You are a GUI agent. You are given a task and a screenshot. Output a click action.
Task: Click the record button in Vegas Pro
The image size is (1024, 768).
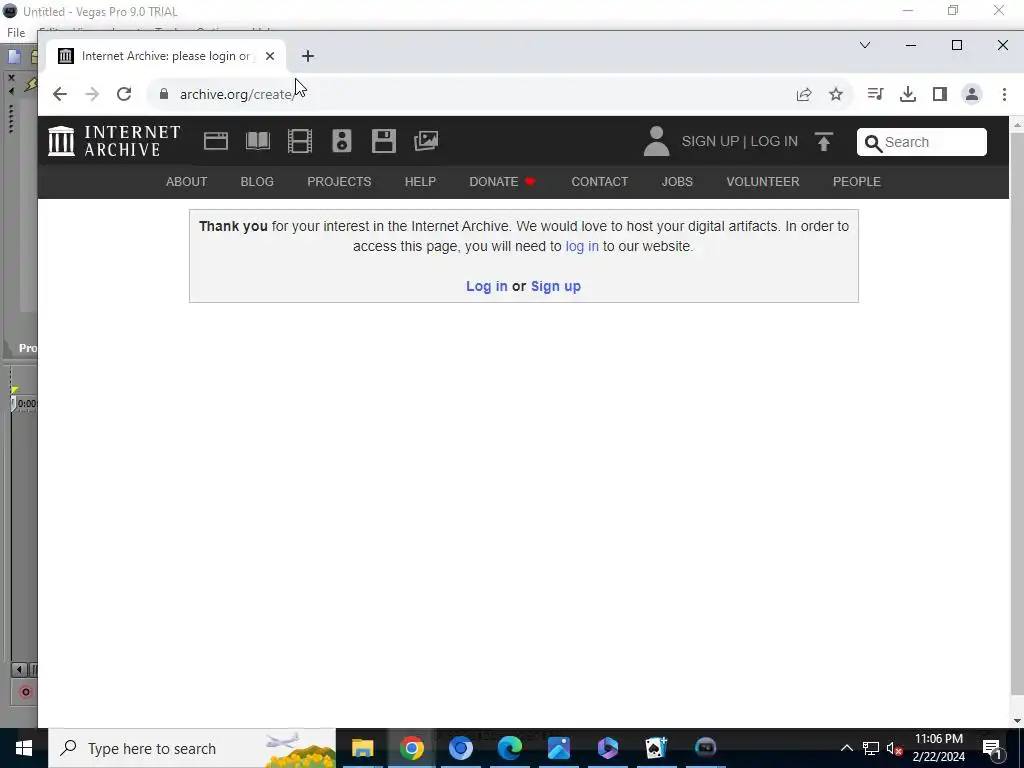25,692
